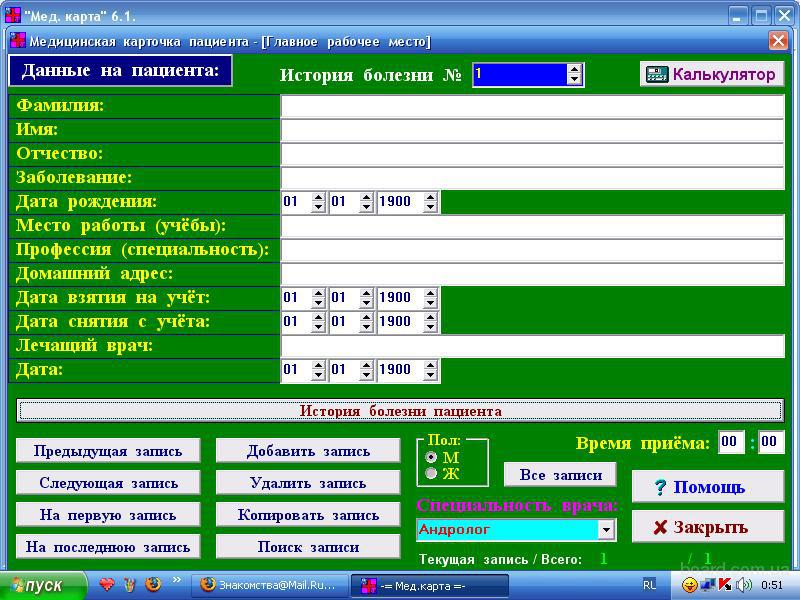800x600 pixels.
Task: Click the Лечащий врач input field
Action: (532, 346)
